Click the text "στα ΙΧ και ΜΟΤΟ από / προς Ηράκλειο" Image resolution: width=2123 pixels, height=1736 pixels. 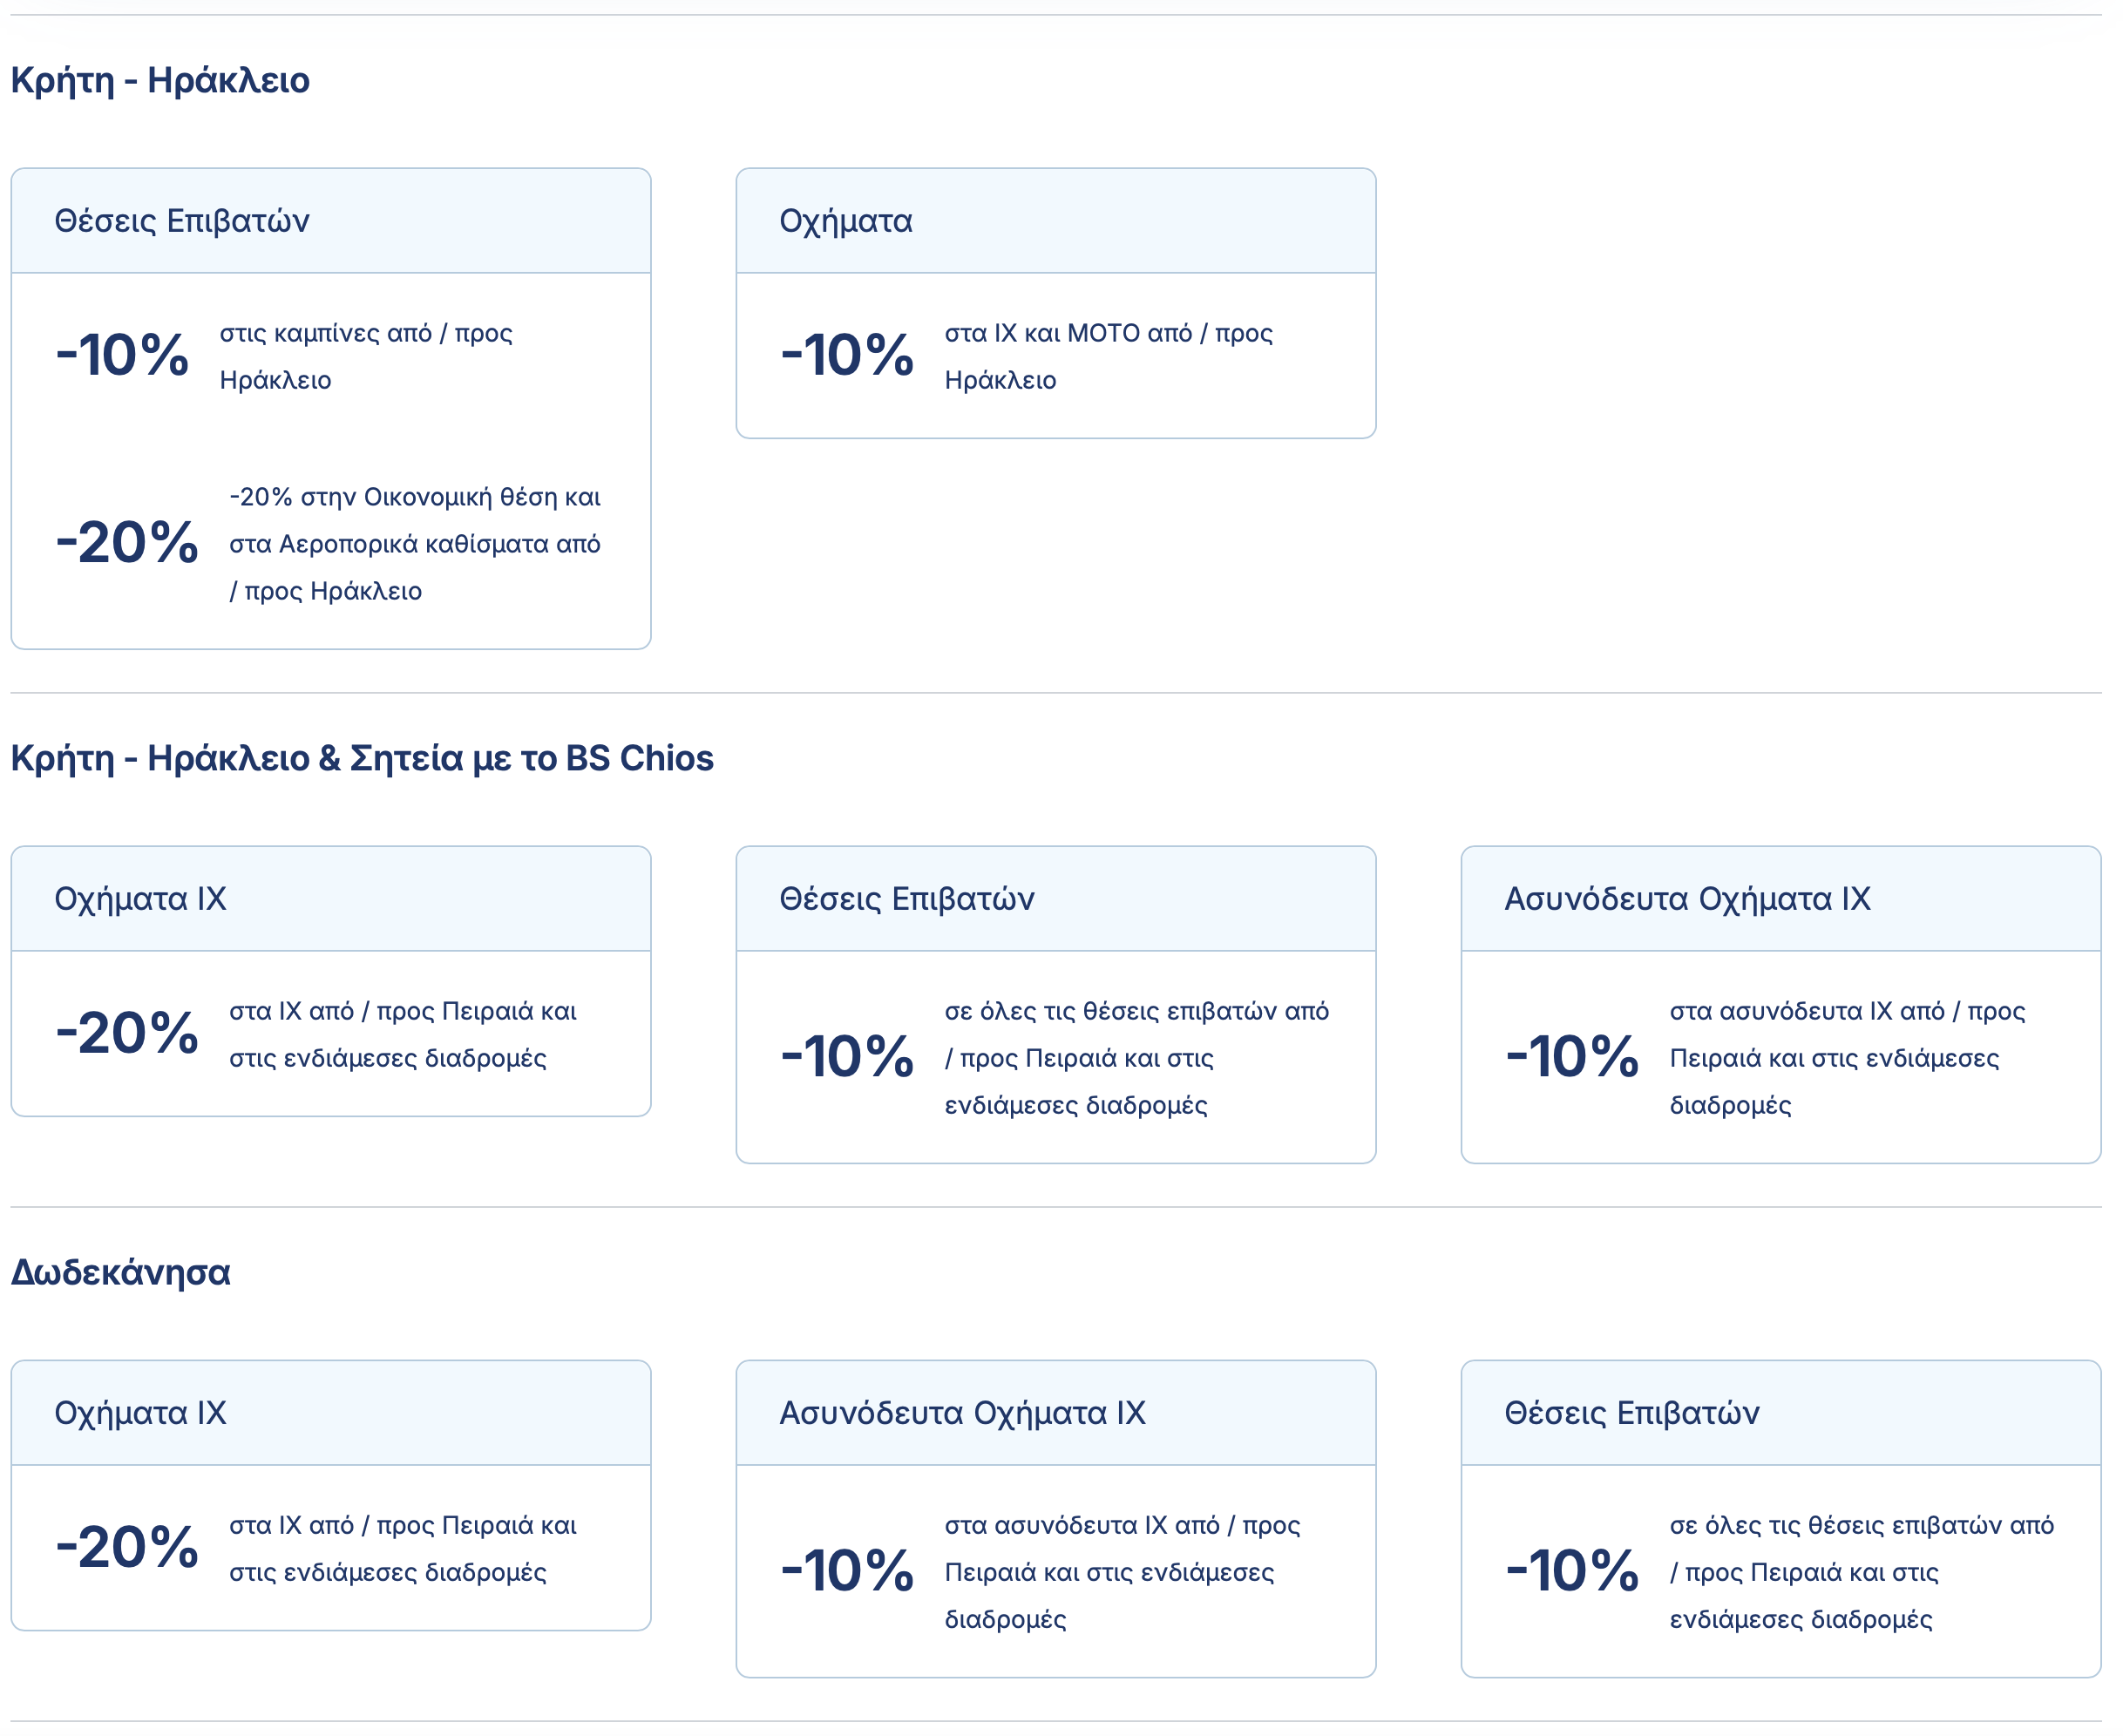click(x=1108, y=356)
